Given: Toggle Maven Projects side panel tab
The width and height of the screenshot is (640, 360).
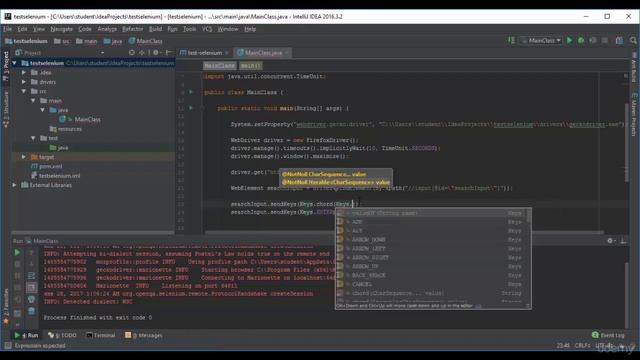Looking at the screenshot, I should (x=634, y=114).
